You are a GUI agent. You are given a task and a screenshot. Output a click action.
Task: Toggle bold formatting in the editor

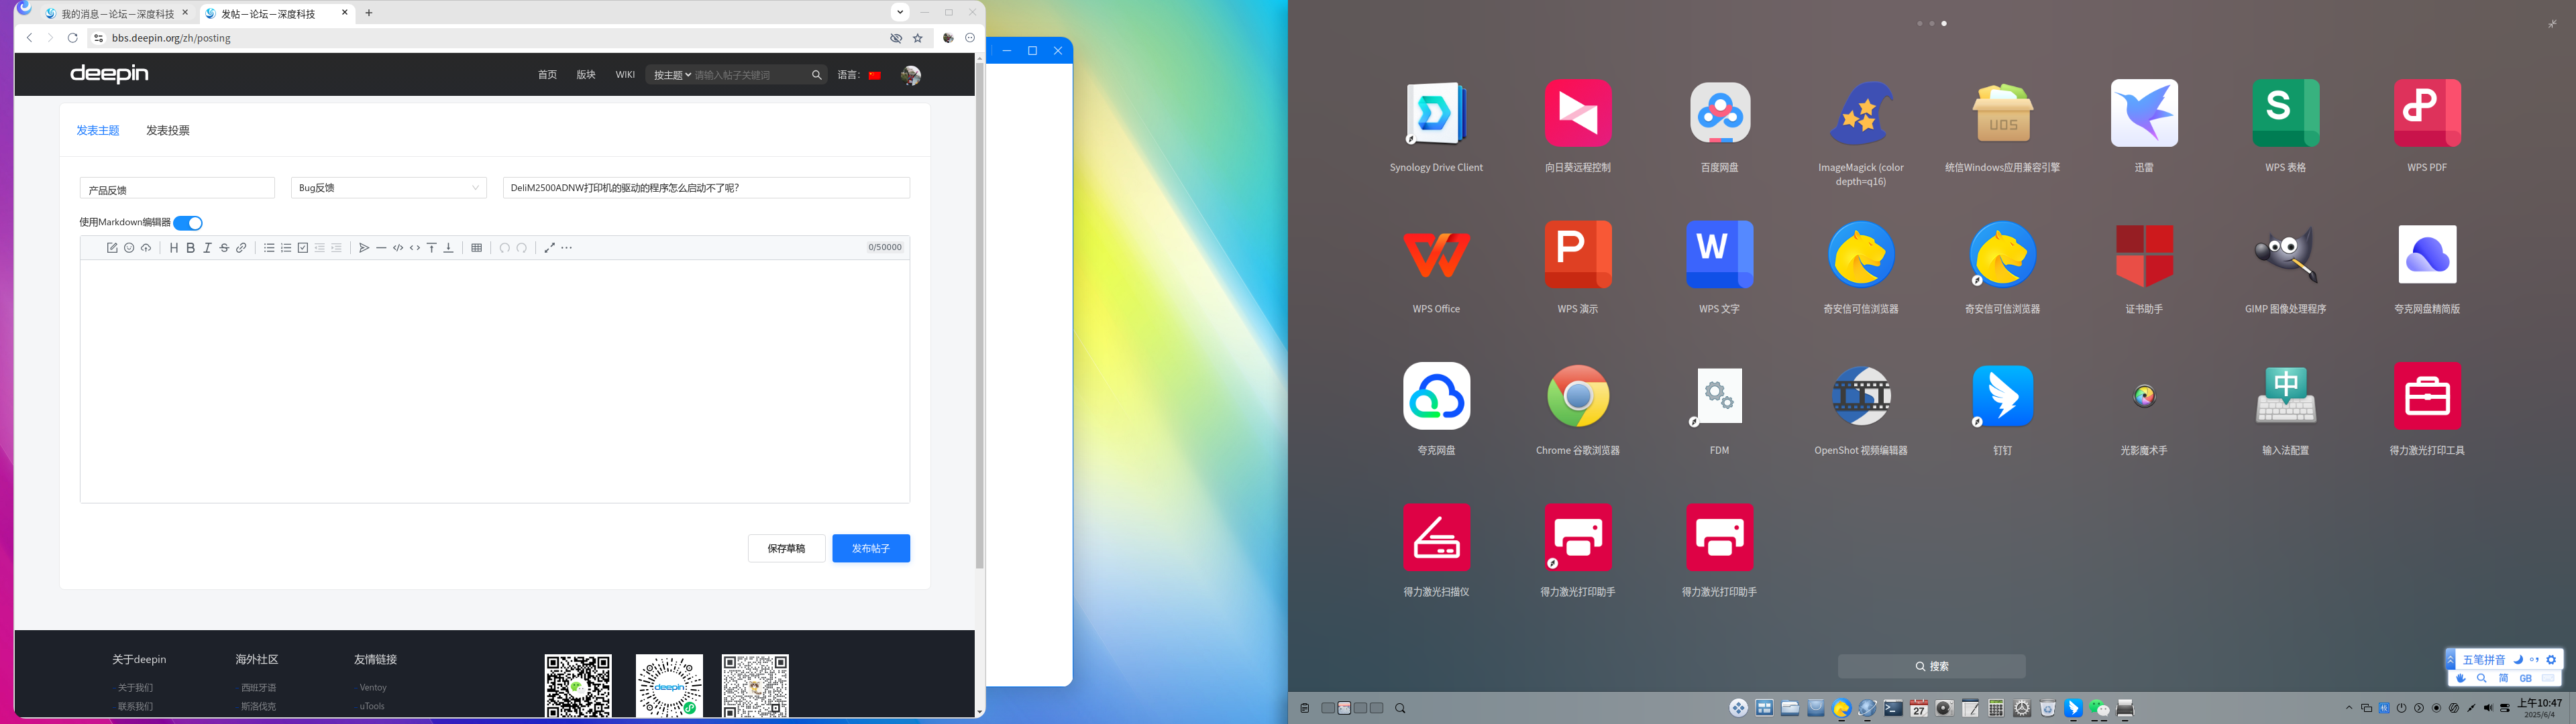pyautogui.click(x=190, y=248)
